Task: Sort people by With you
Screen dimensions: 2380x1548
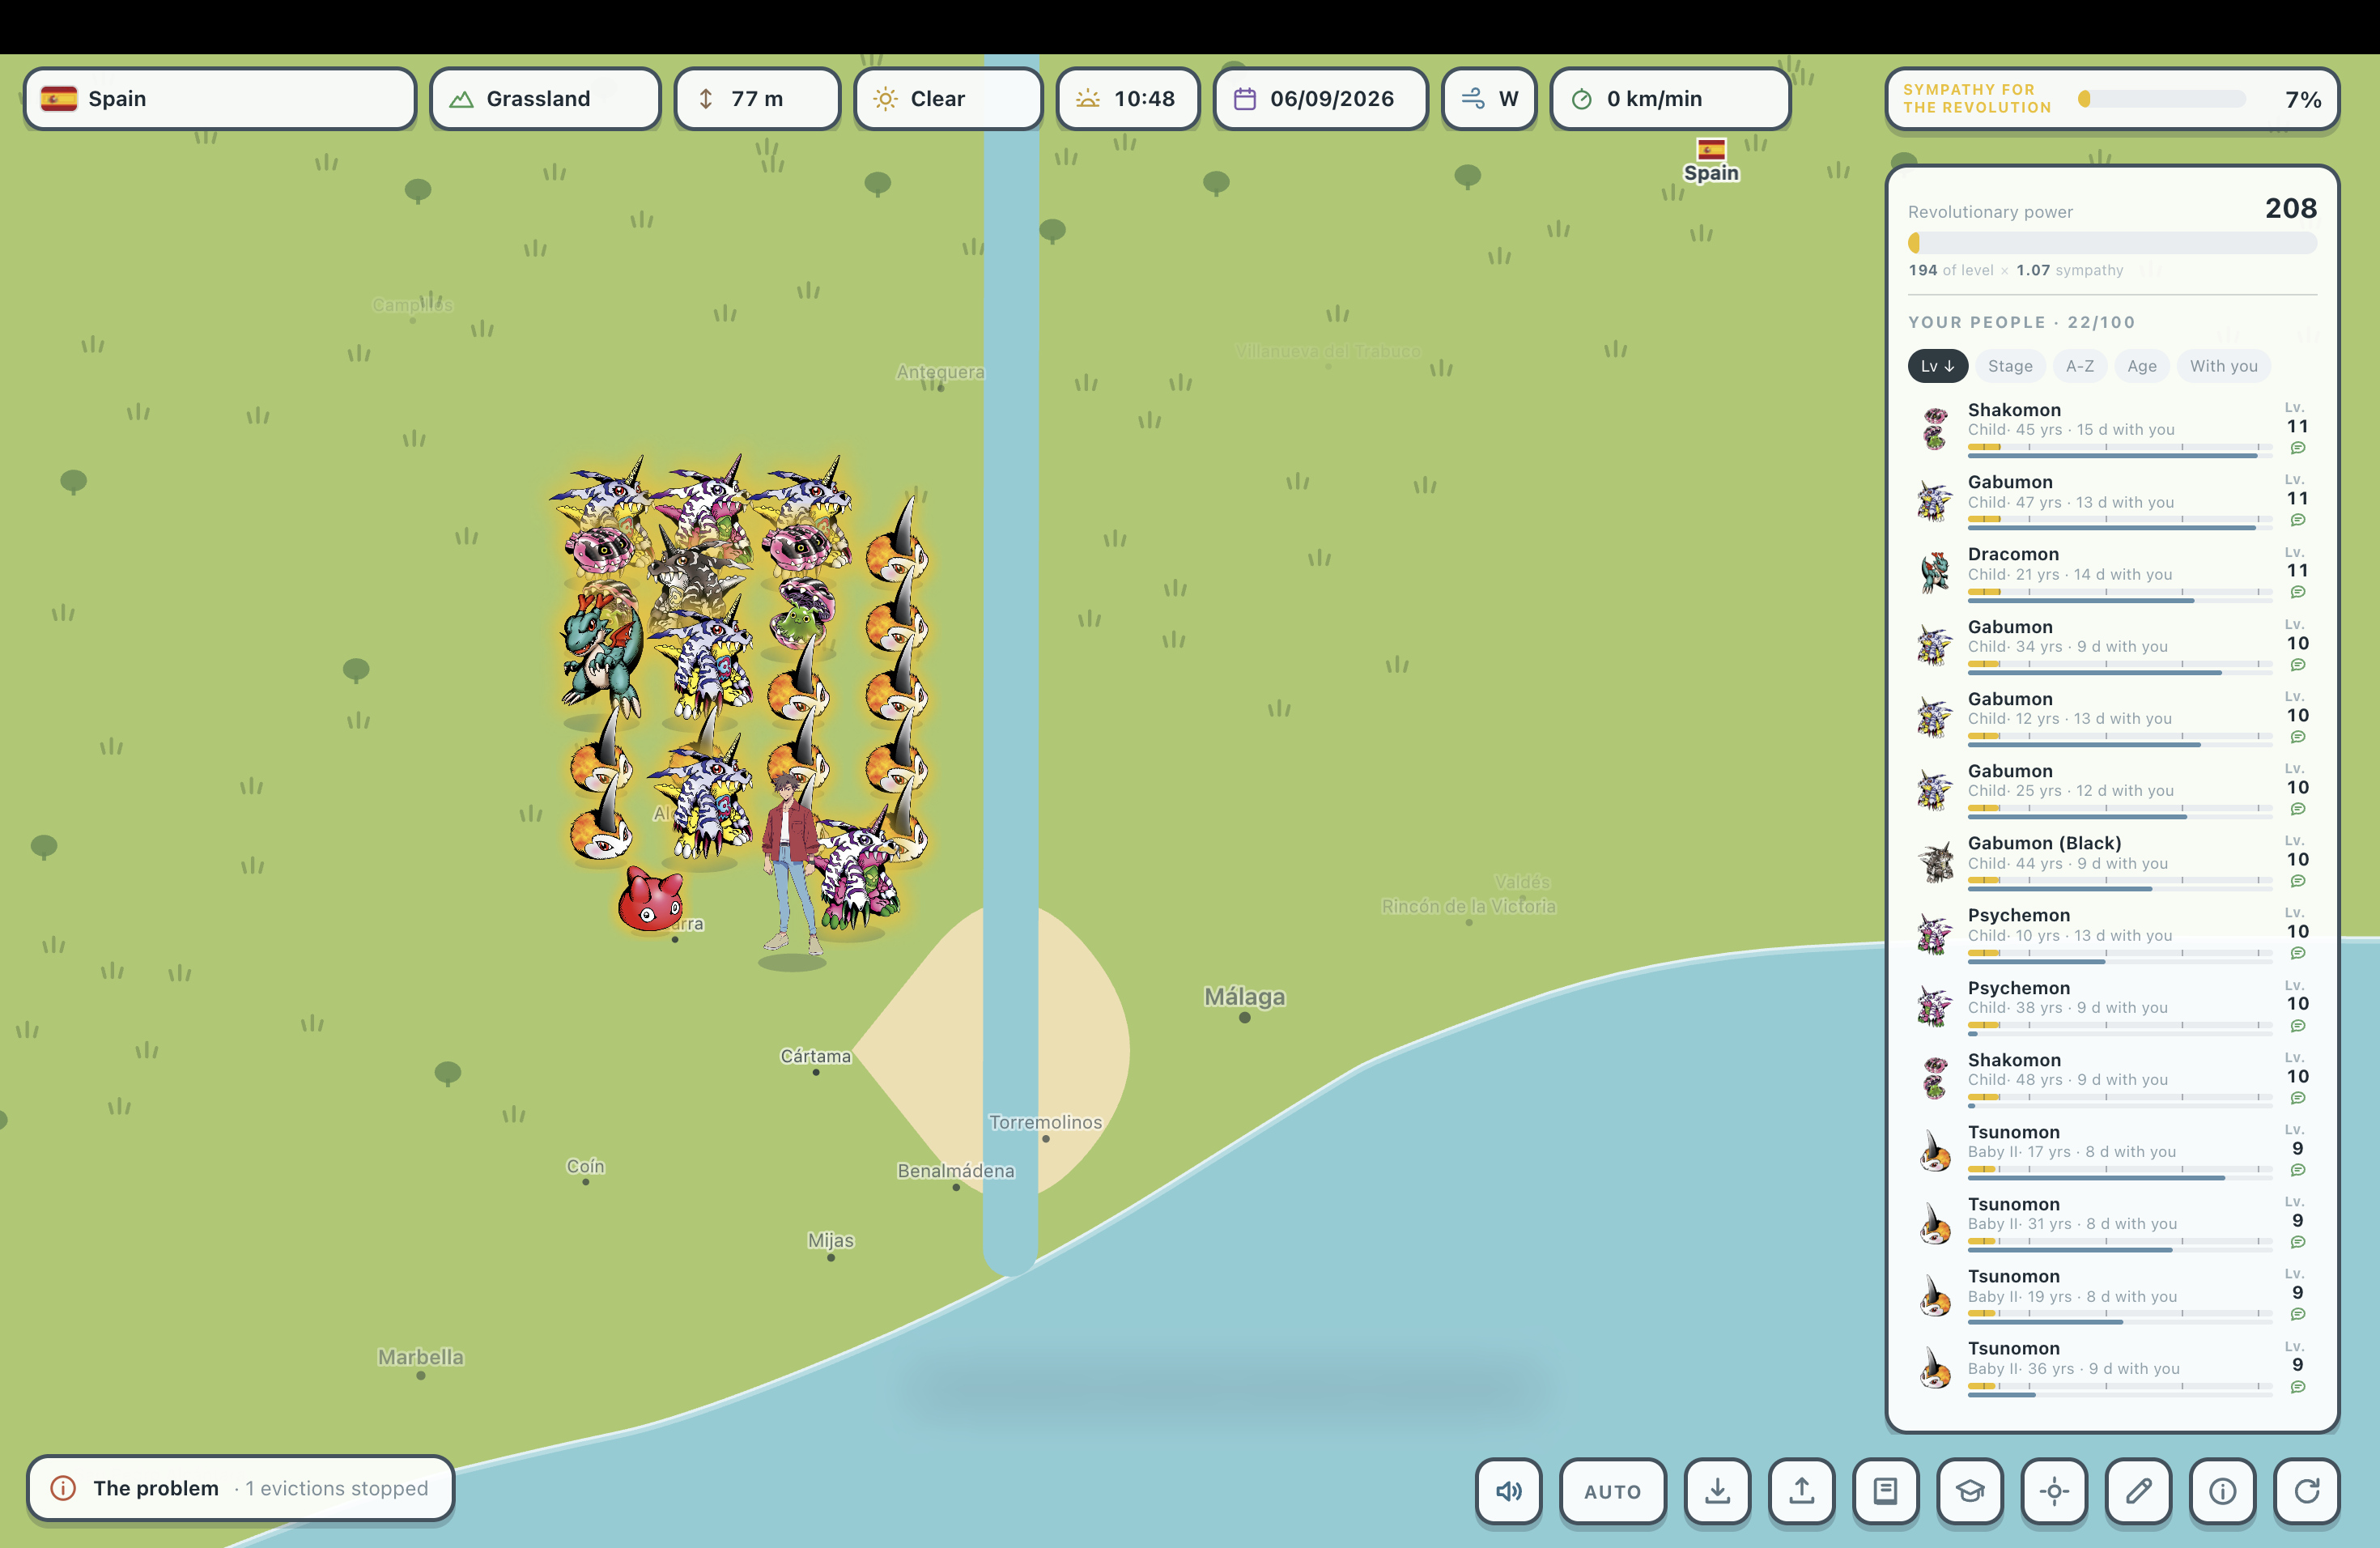Action: (x=2224, y=366)
